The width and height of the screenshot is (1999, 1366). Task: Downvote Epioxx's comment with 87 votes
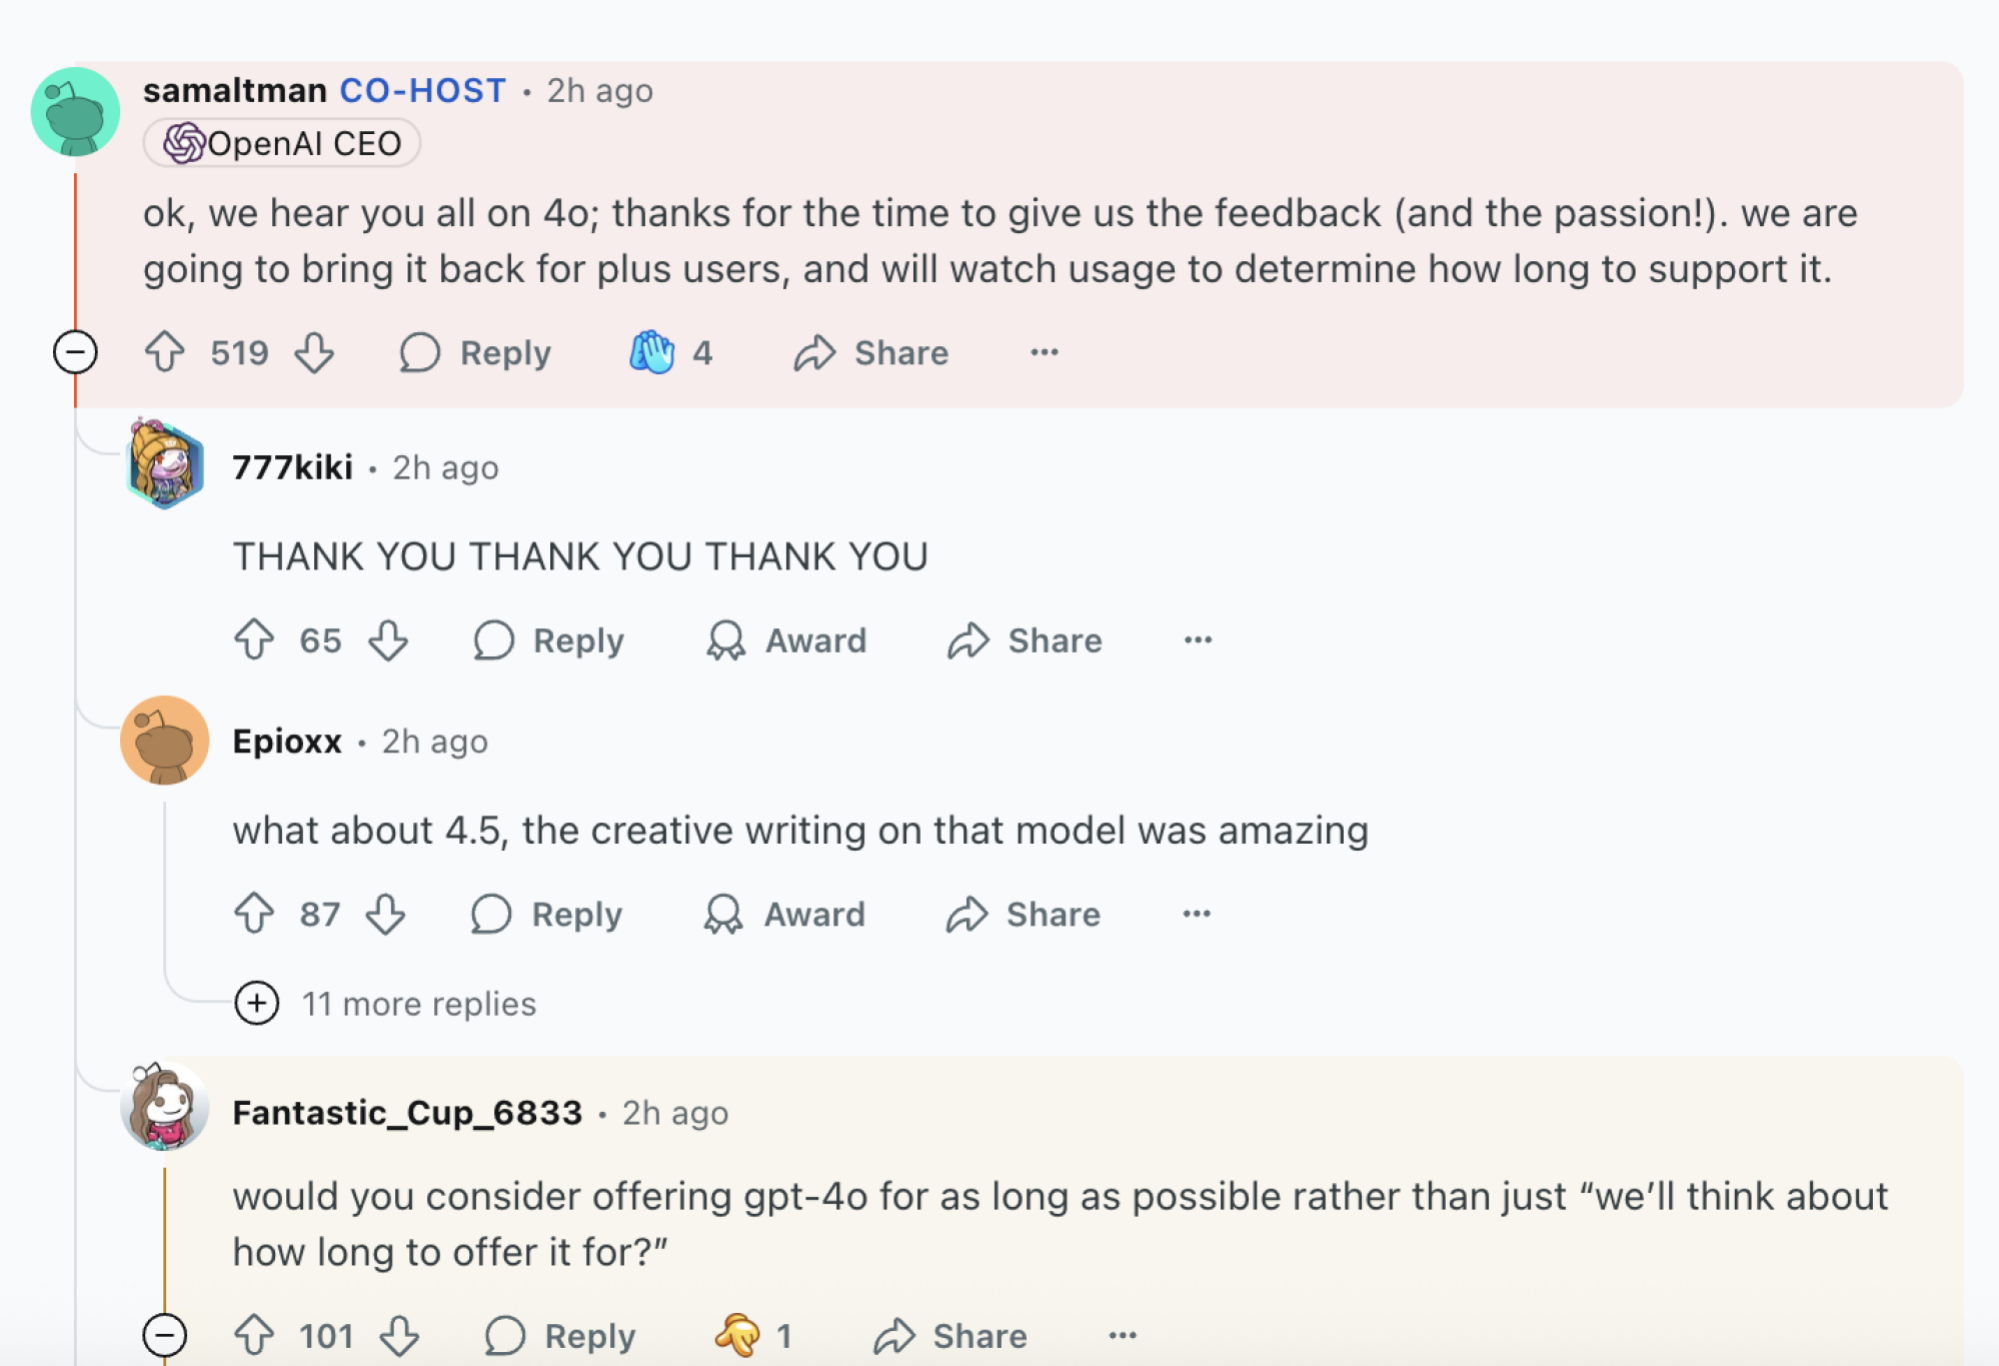pyautogui.click(x=386, y=913)
